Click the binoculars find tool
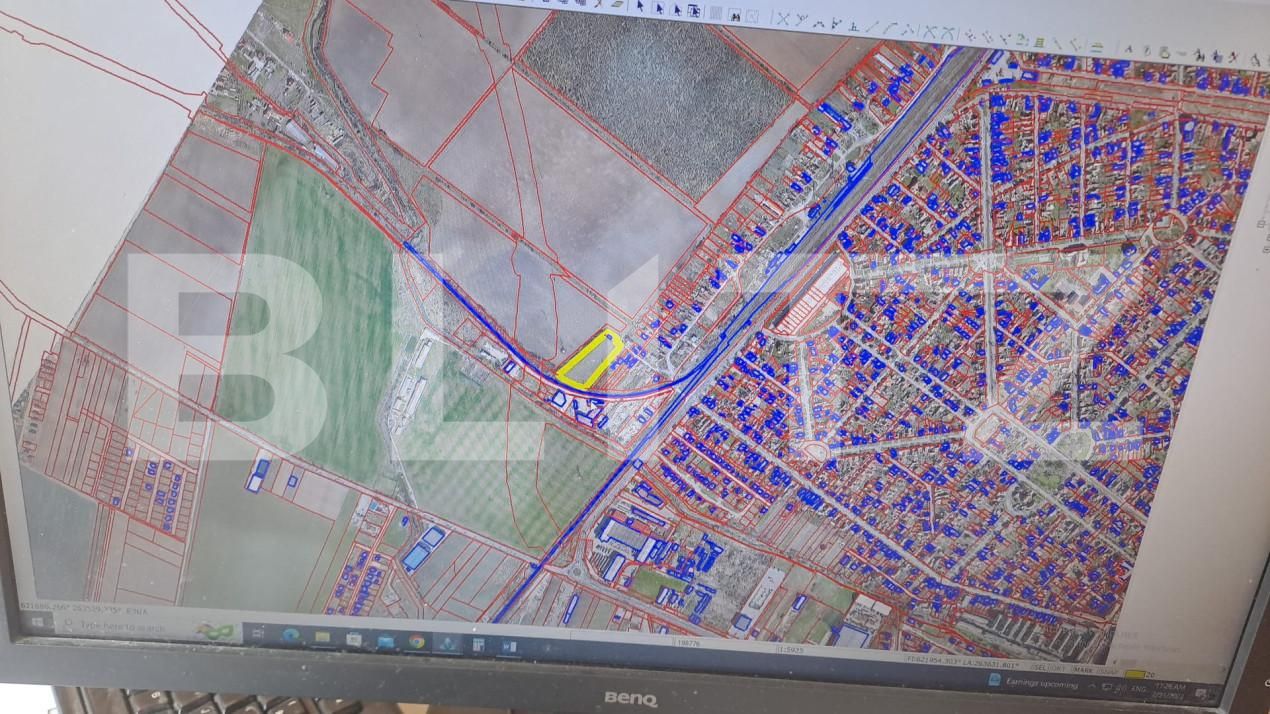The image size is (1270, 714). point(734,16)
